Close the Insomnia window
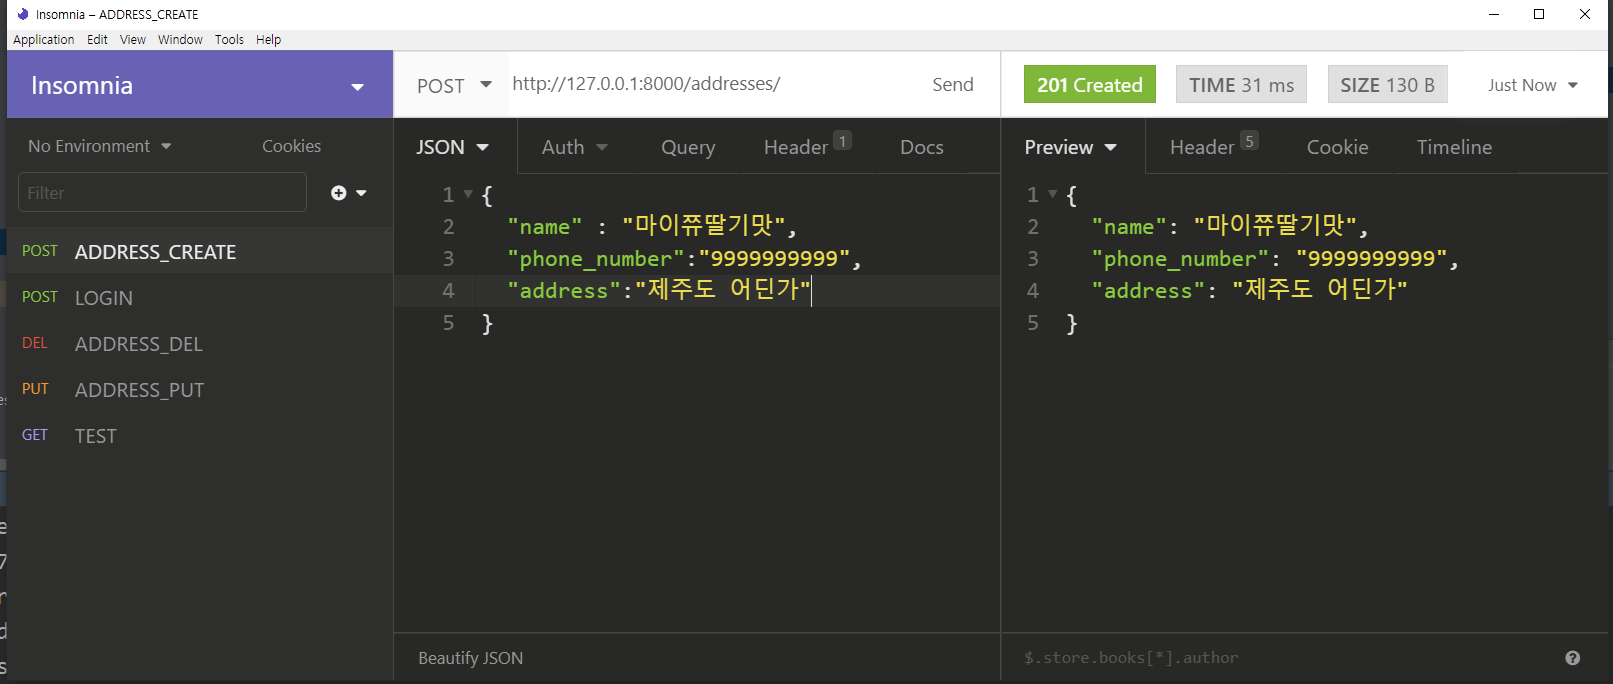This screenshot has width=1613, height=684. 1585,14
